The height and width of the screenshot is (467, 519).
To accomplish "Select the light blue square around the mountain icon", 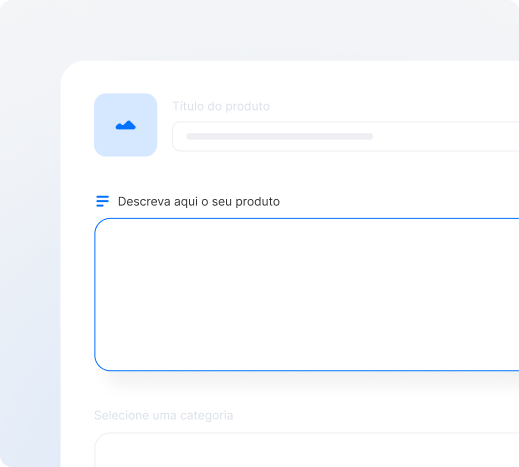I will coord(126,125).
